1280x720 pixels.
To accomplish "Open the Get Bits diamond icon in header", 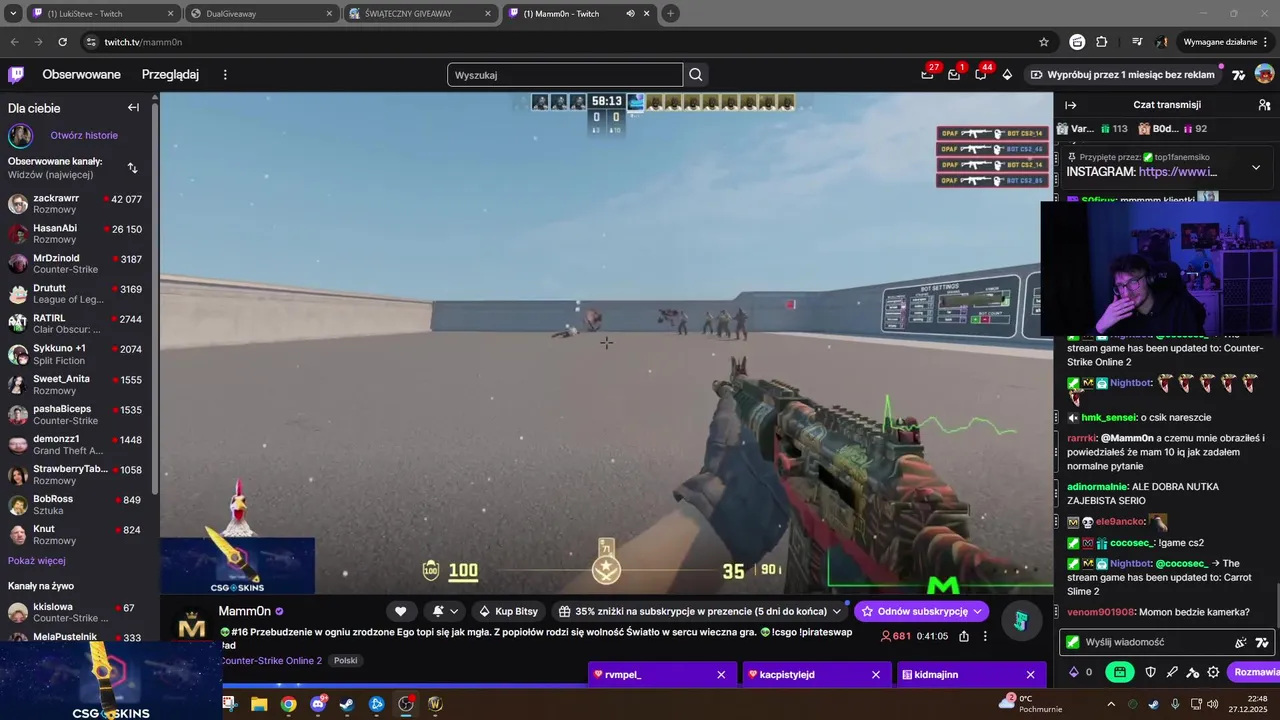I will click(1007, 75).
